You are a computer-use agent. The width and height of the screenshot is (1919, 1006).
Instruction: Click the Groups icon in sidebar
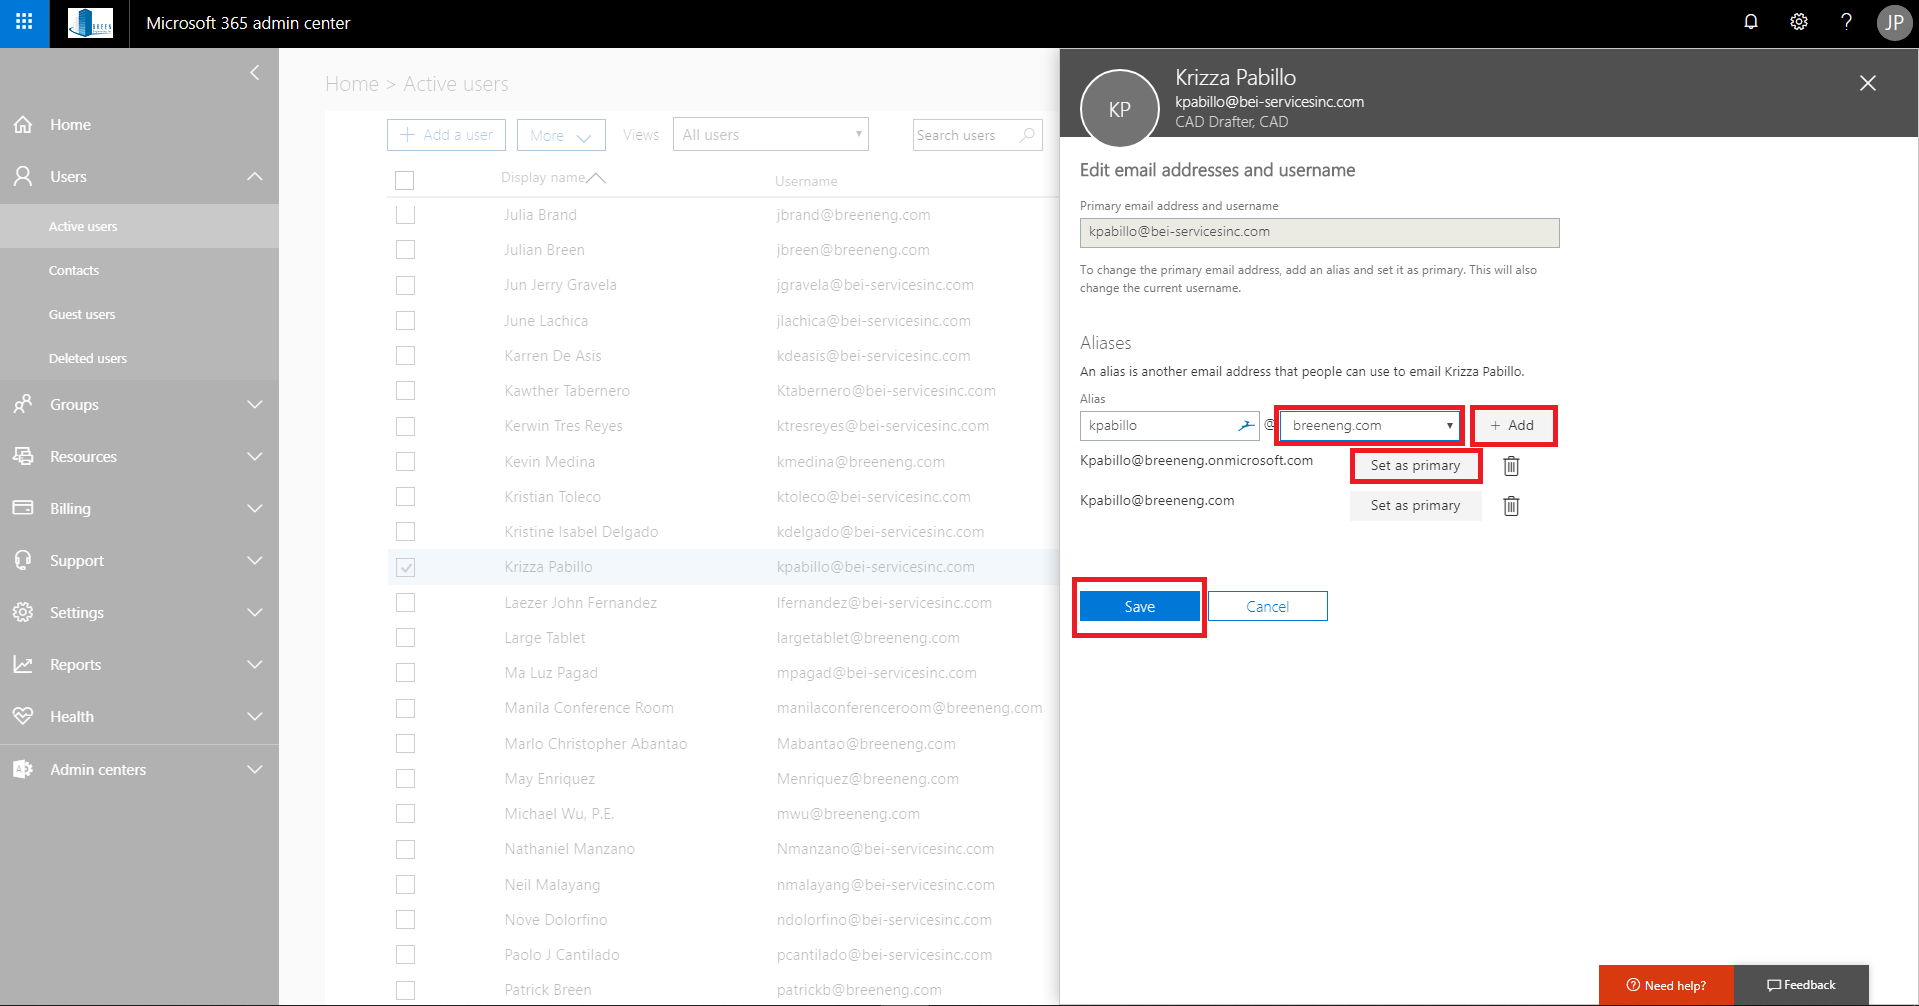click(23, 404)
